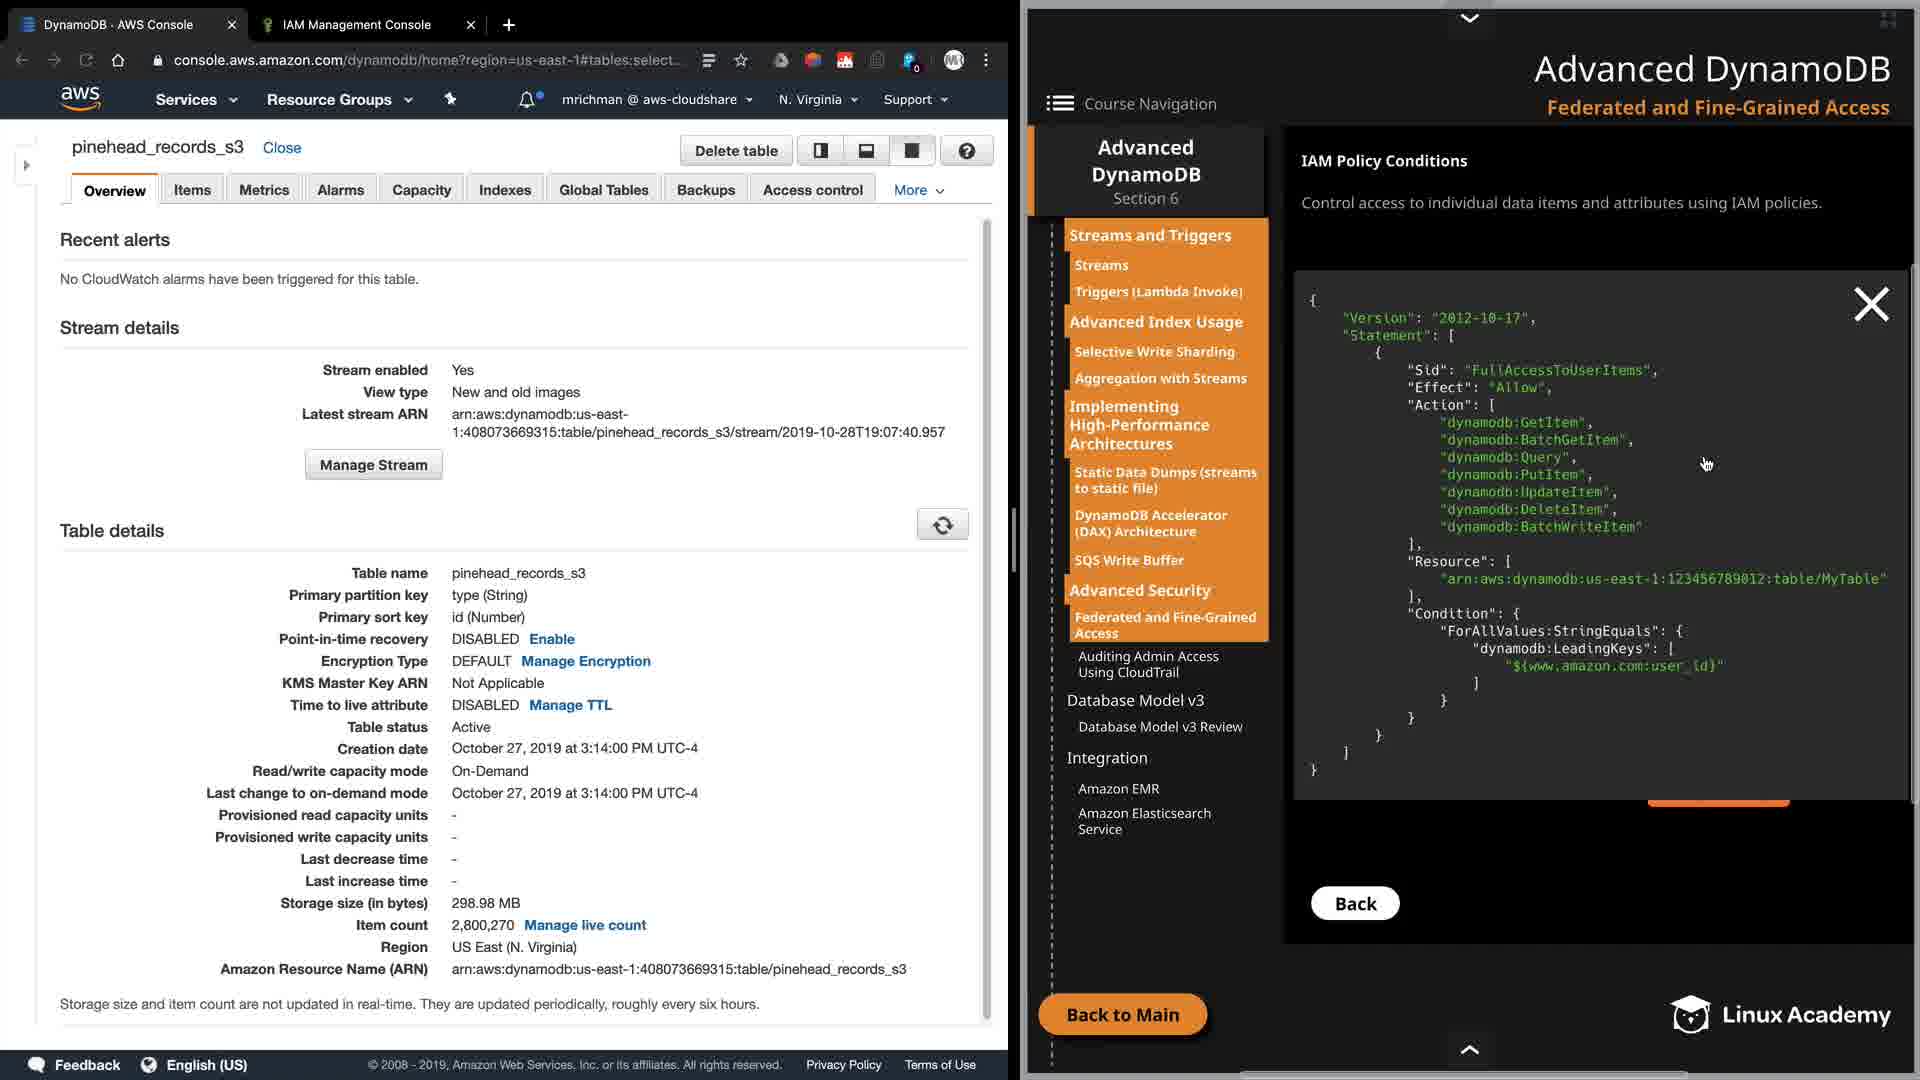Open Course Navigation hamburger menu

pos(1060,104)
